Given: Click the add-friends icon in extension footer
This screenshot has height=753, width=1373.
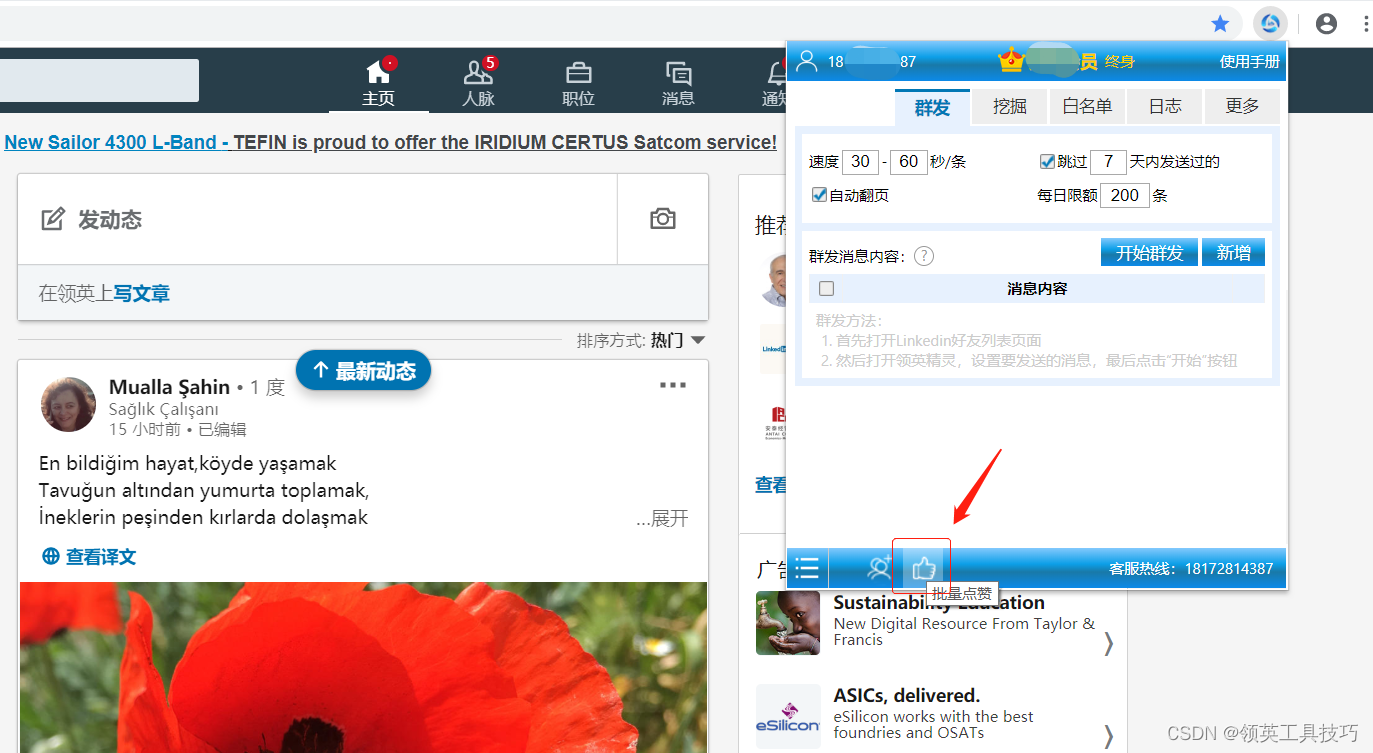Looking at the screenshot, I should (881, 569).
